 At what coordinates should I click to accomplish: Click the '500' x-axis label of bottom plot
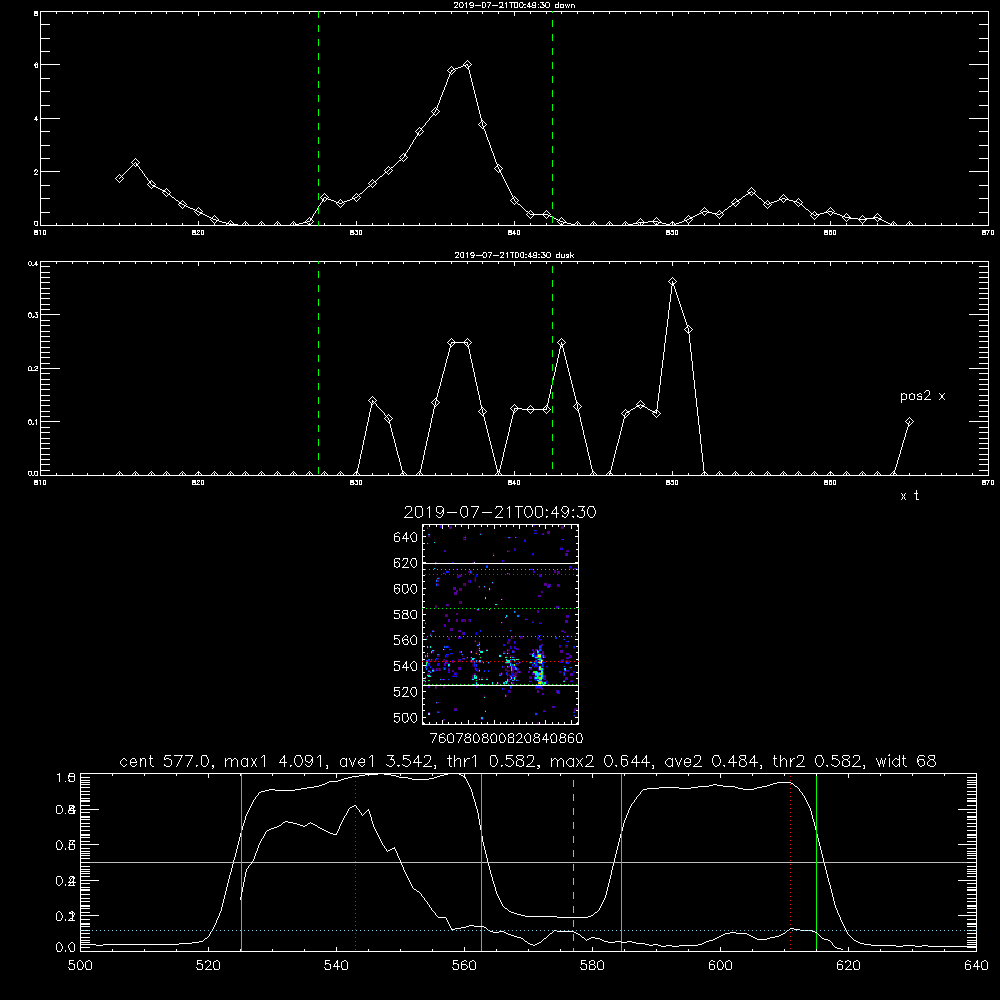point(80,966)
